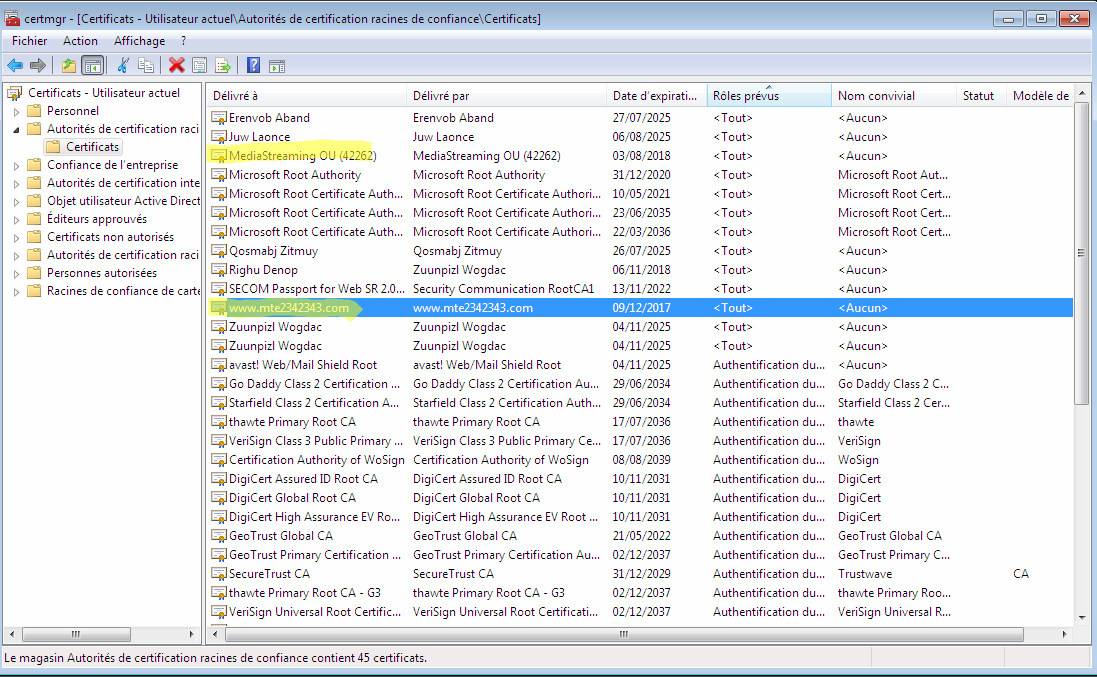Click the Help question mark icon
The height and width of the screenshot is (677, 1097).
(x=253, y=66)
